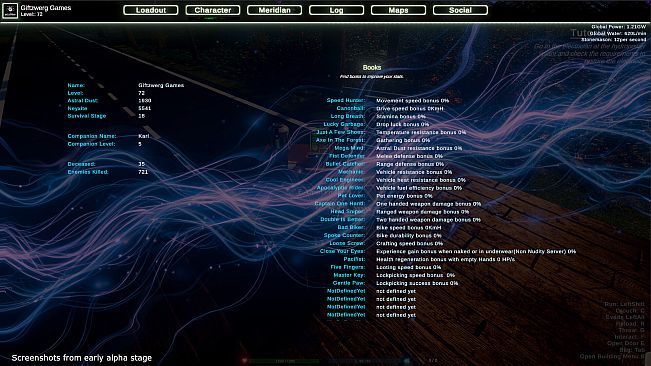The width and height of the screenshot is (651, 366).
Task: Open the Meridian tab
Action: click(x=274, y=10)
